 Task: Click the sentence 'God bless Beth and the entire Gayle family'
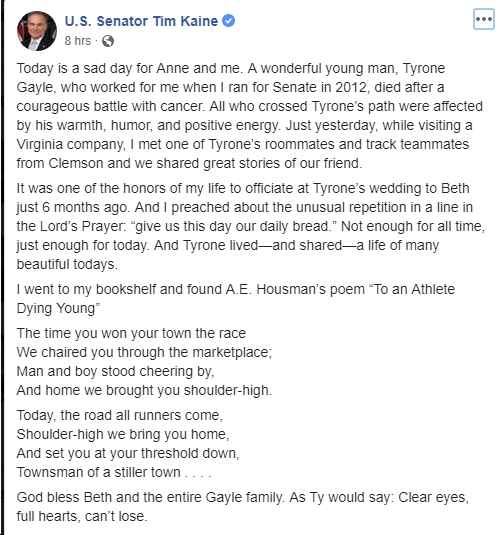click(150, 498)
